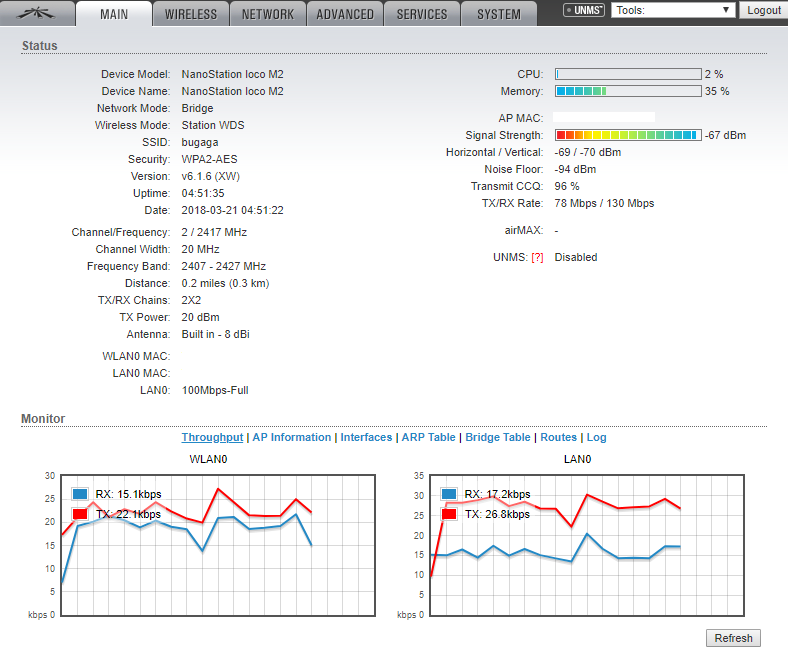Screen dimensions: 788x658
Task: Click TX Power value 20 dBm
Action: pyautogui.click(x=200, y=317)
